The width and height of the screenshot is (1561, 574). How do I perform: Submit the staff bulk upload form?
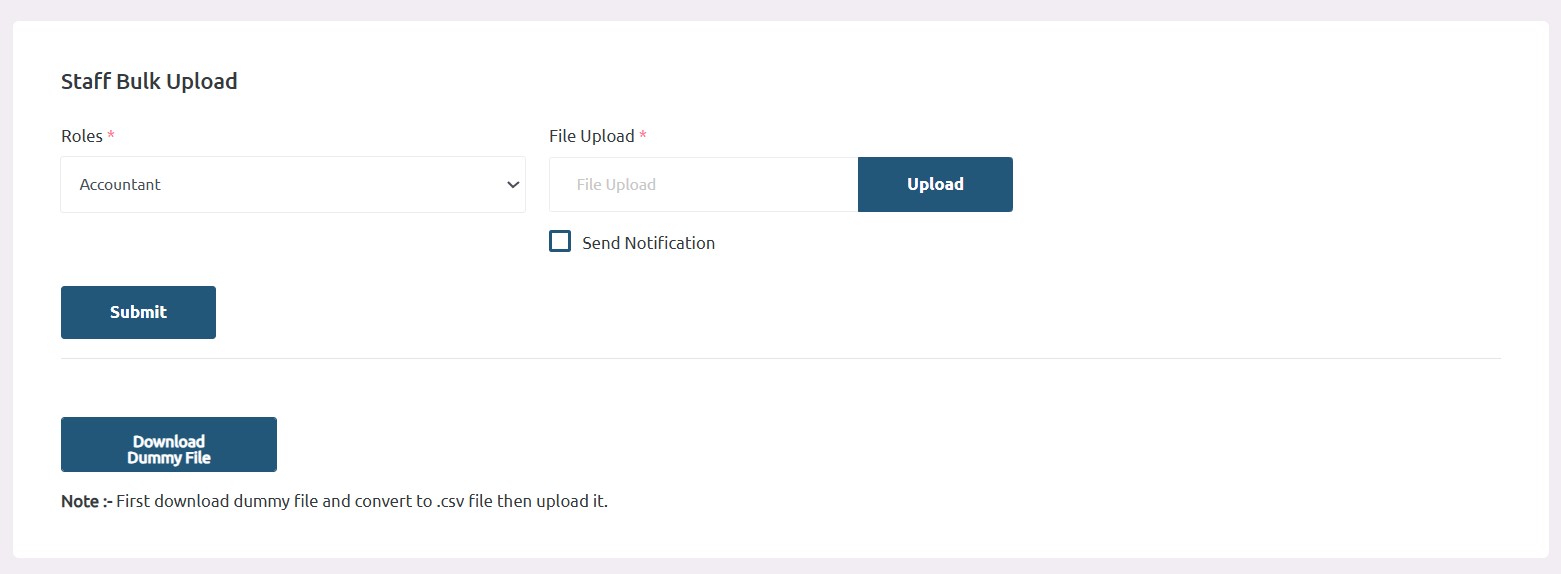(x=138, y=312)
